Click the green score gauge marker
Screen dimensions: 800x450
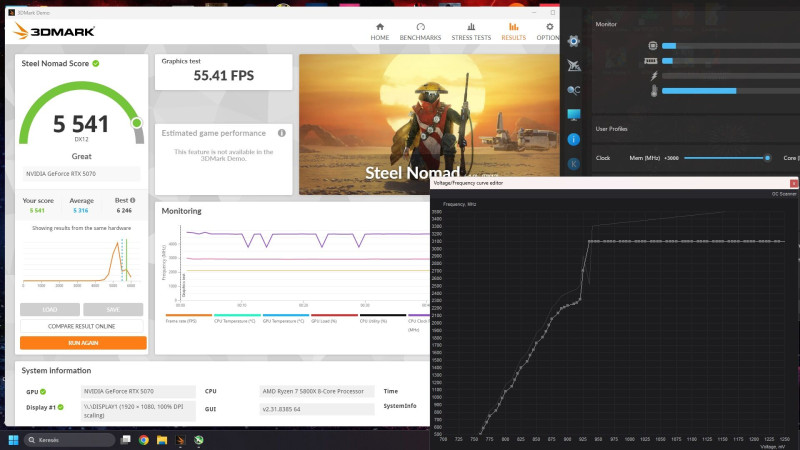coord(137,123)
